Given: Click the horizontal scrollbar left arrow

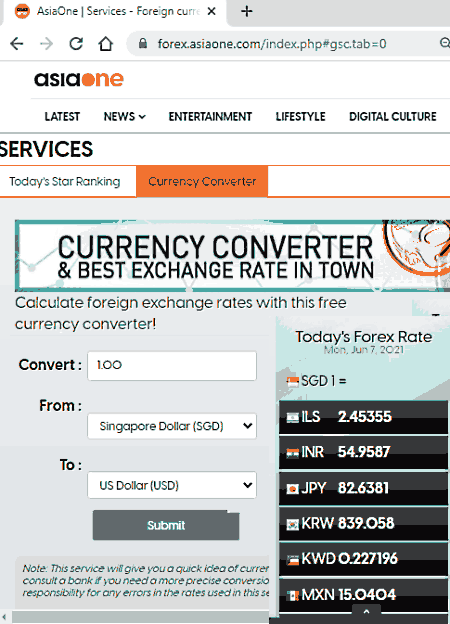Looking at the screenshot, I should coord(4,617).
